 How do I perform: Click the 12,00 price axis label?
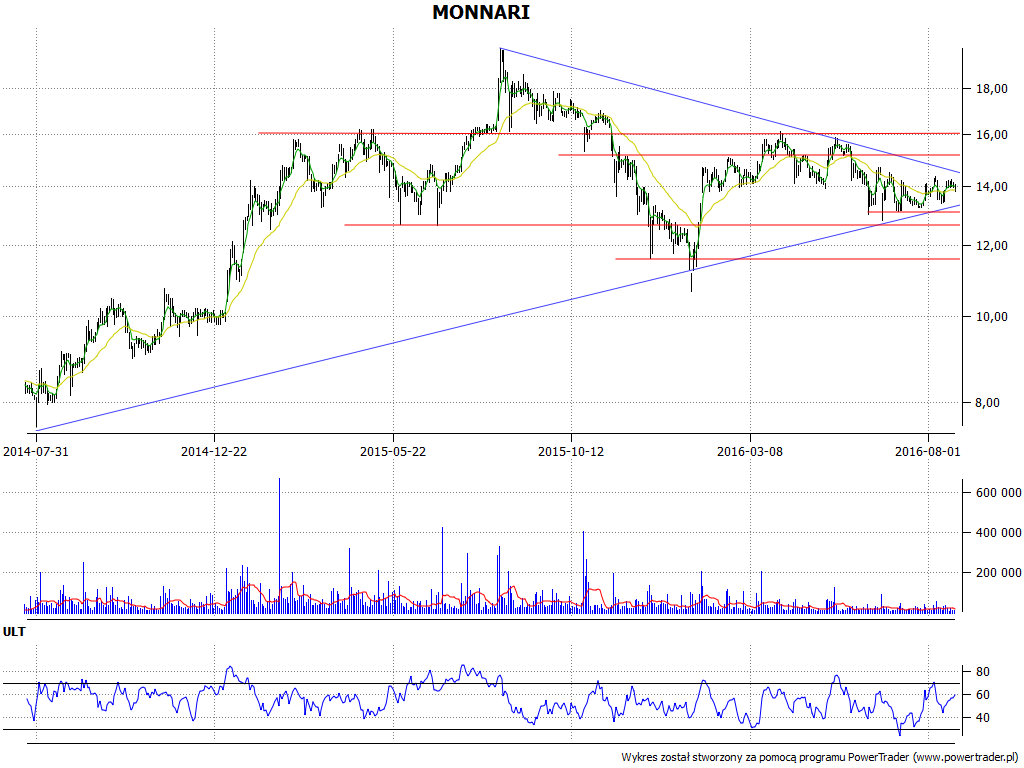[x=991, y=246]
